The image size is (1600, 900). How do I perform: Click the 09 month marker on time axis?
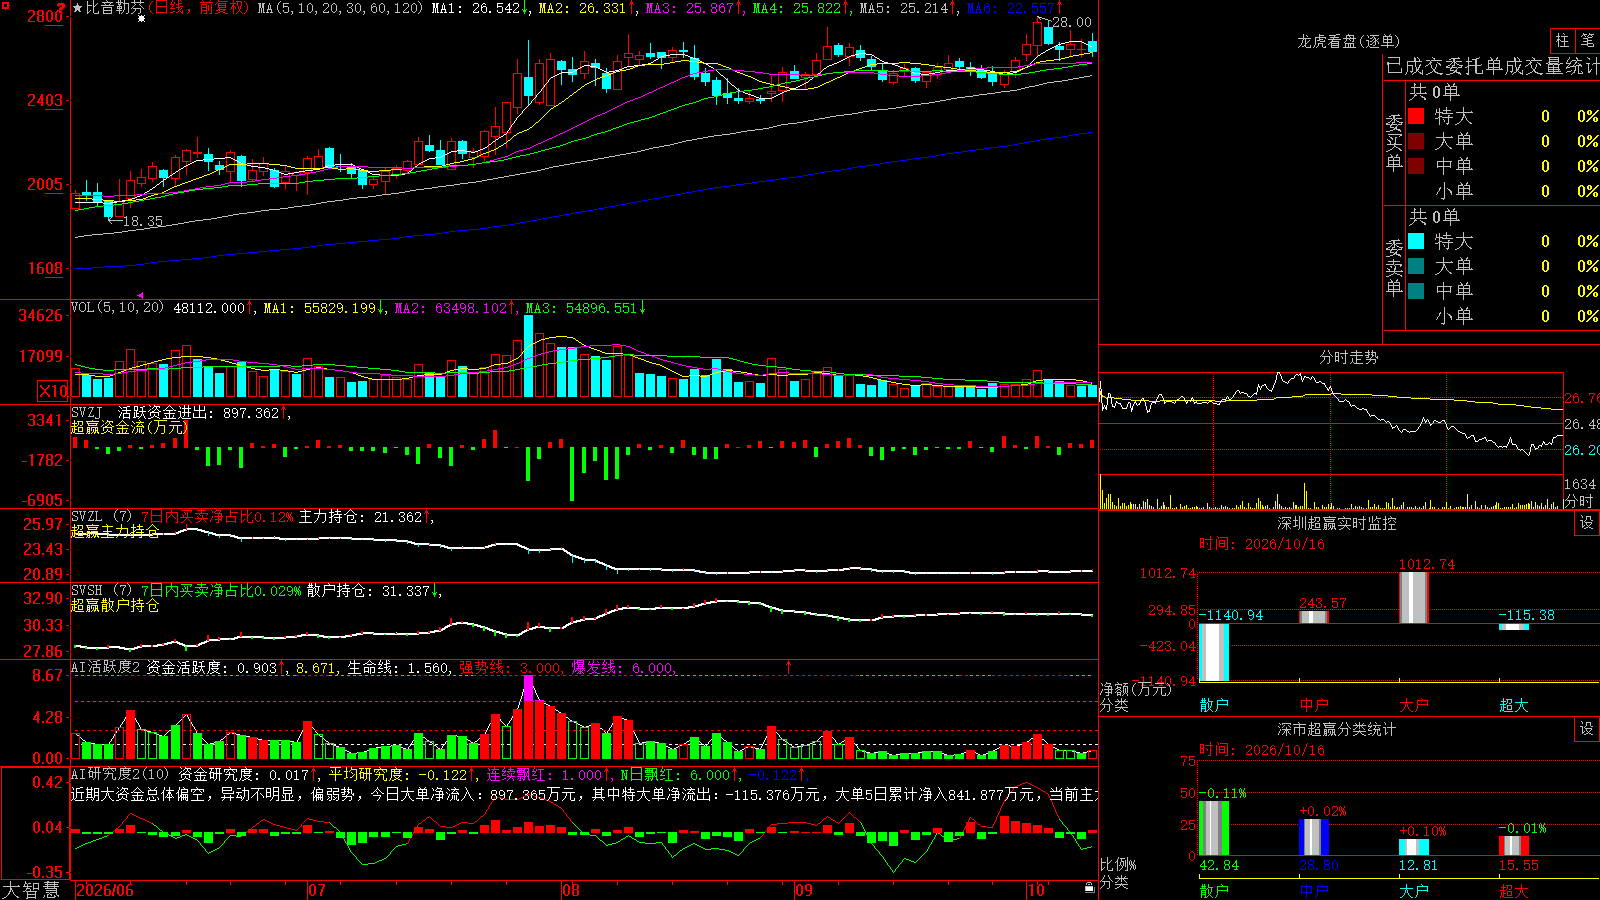803,890
